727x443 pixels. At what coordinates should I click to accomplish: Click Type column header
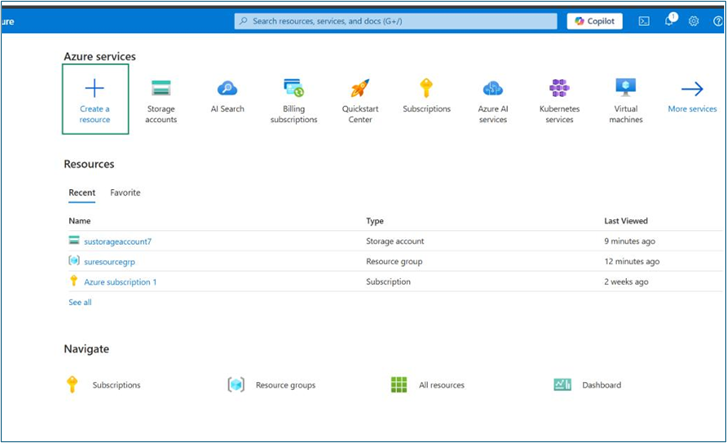pos(375,221)
